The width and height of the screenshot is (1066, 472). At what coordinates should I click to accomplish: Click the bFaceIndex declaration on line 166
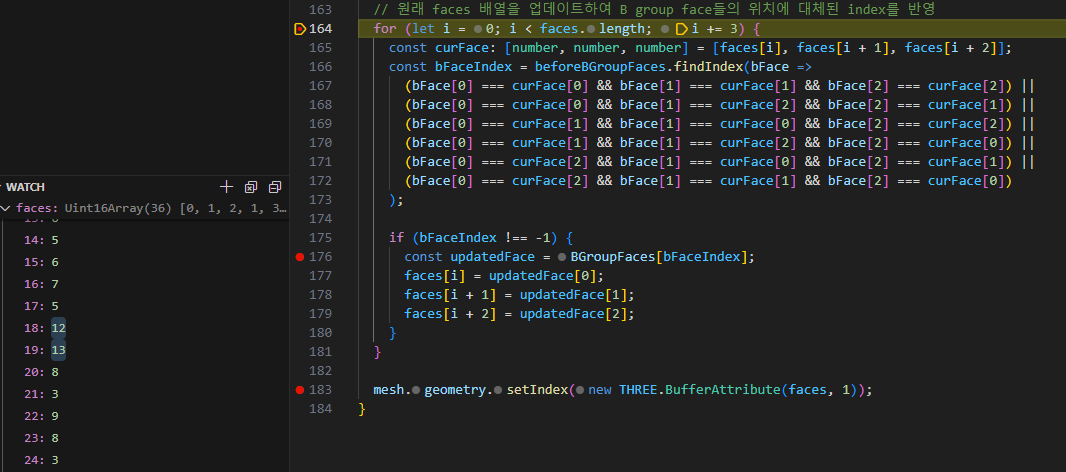[x=473, y=67]
